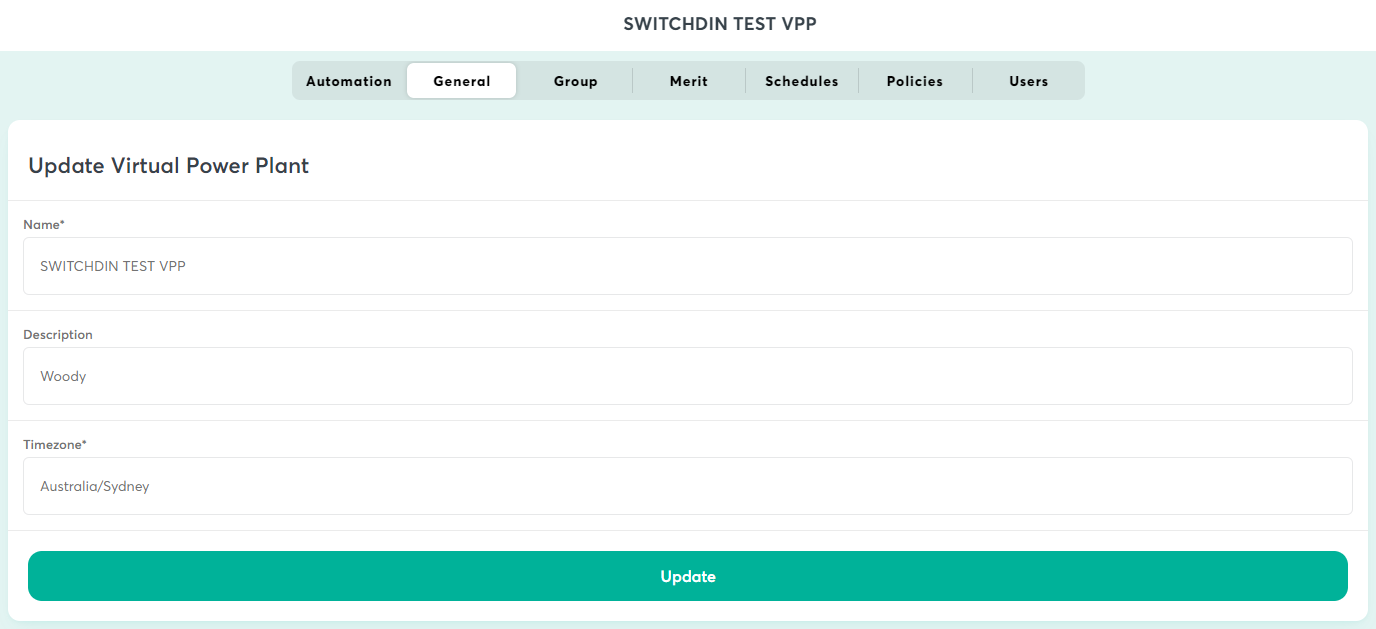The image size is (1376, 629).
Task: Click the Name input field
Action: click(x=688, y=266)
